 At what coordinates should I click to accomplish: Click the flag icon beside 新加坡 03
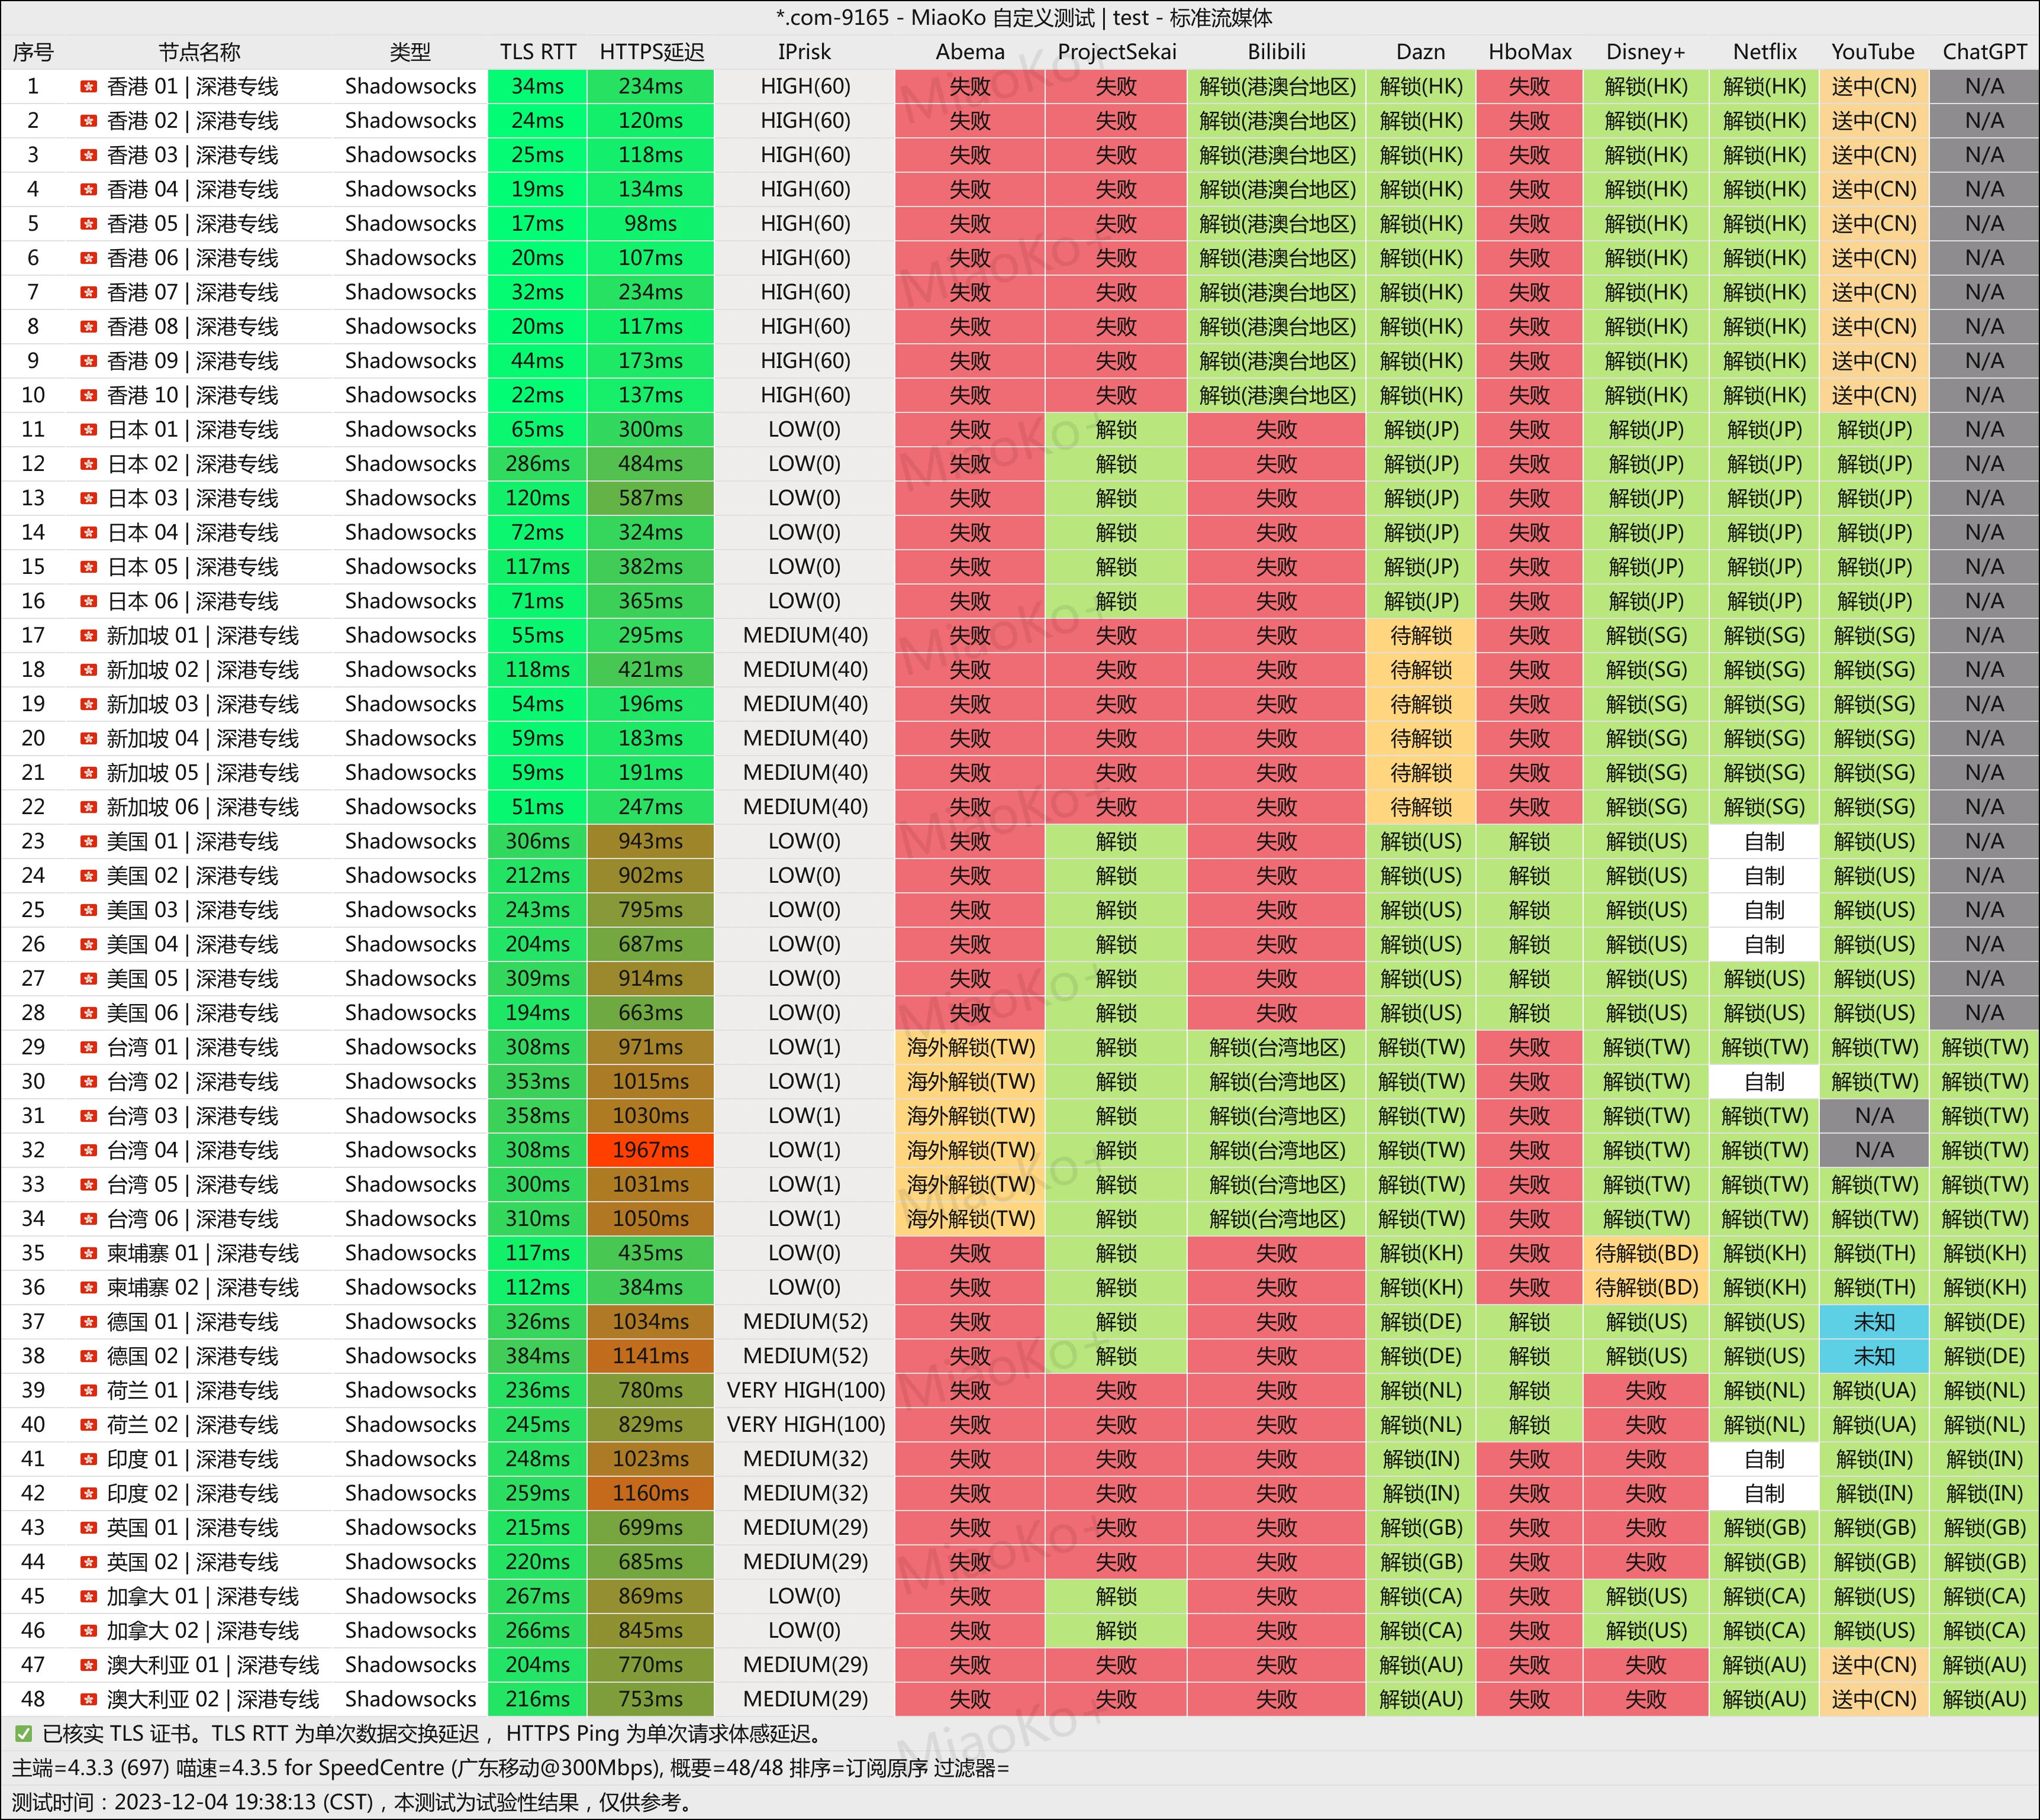[x=88, y=704]
